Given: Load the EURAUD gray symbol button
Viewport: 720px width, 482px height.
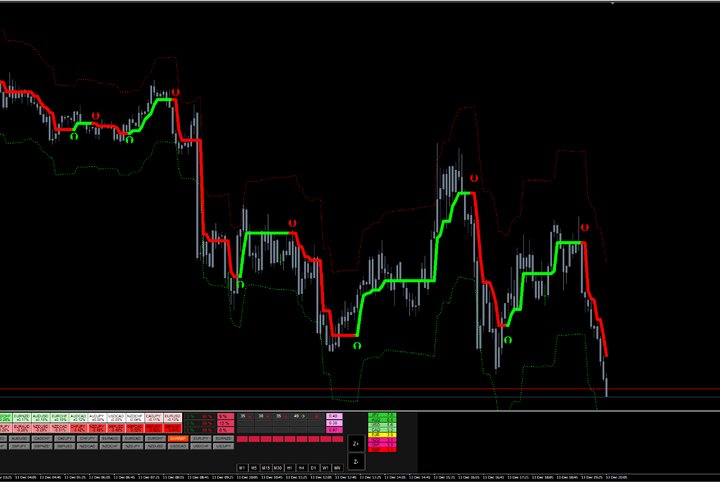Looking at the screenshot, I should pos(110,438).
